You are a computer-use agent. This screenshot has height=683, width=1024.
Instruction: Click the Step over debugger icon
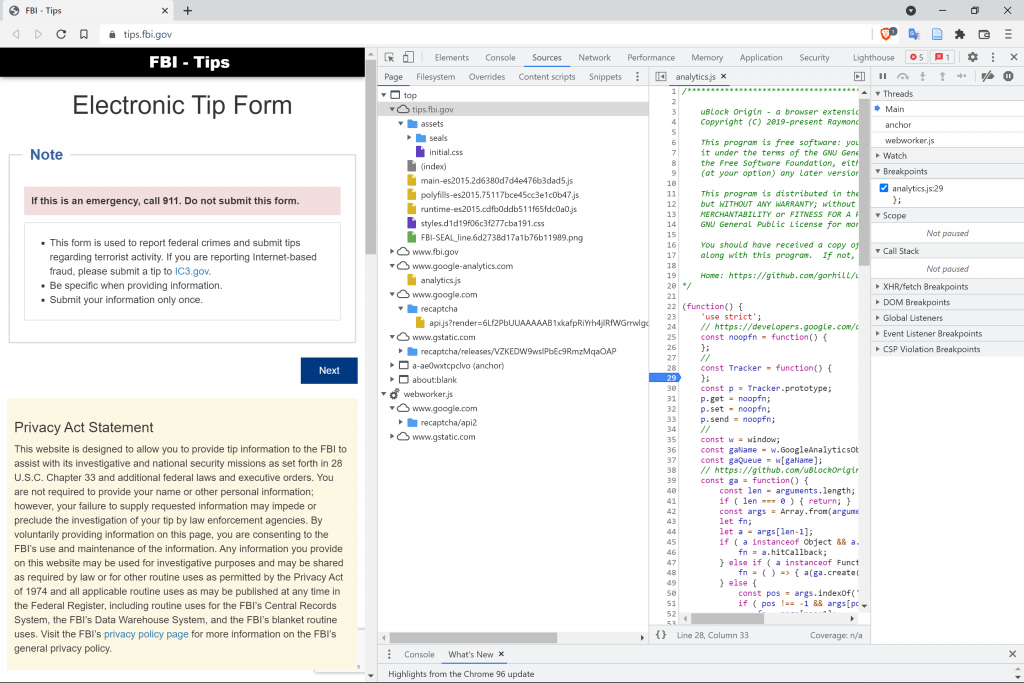click(x=903, y=76)
